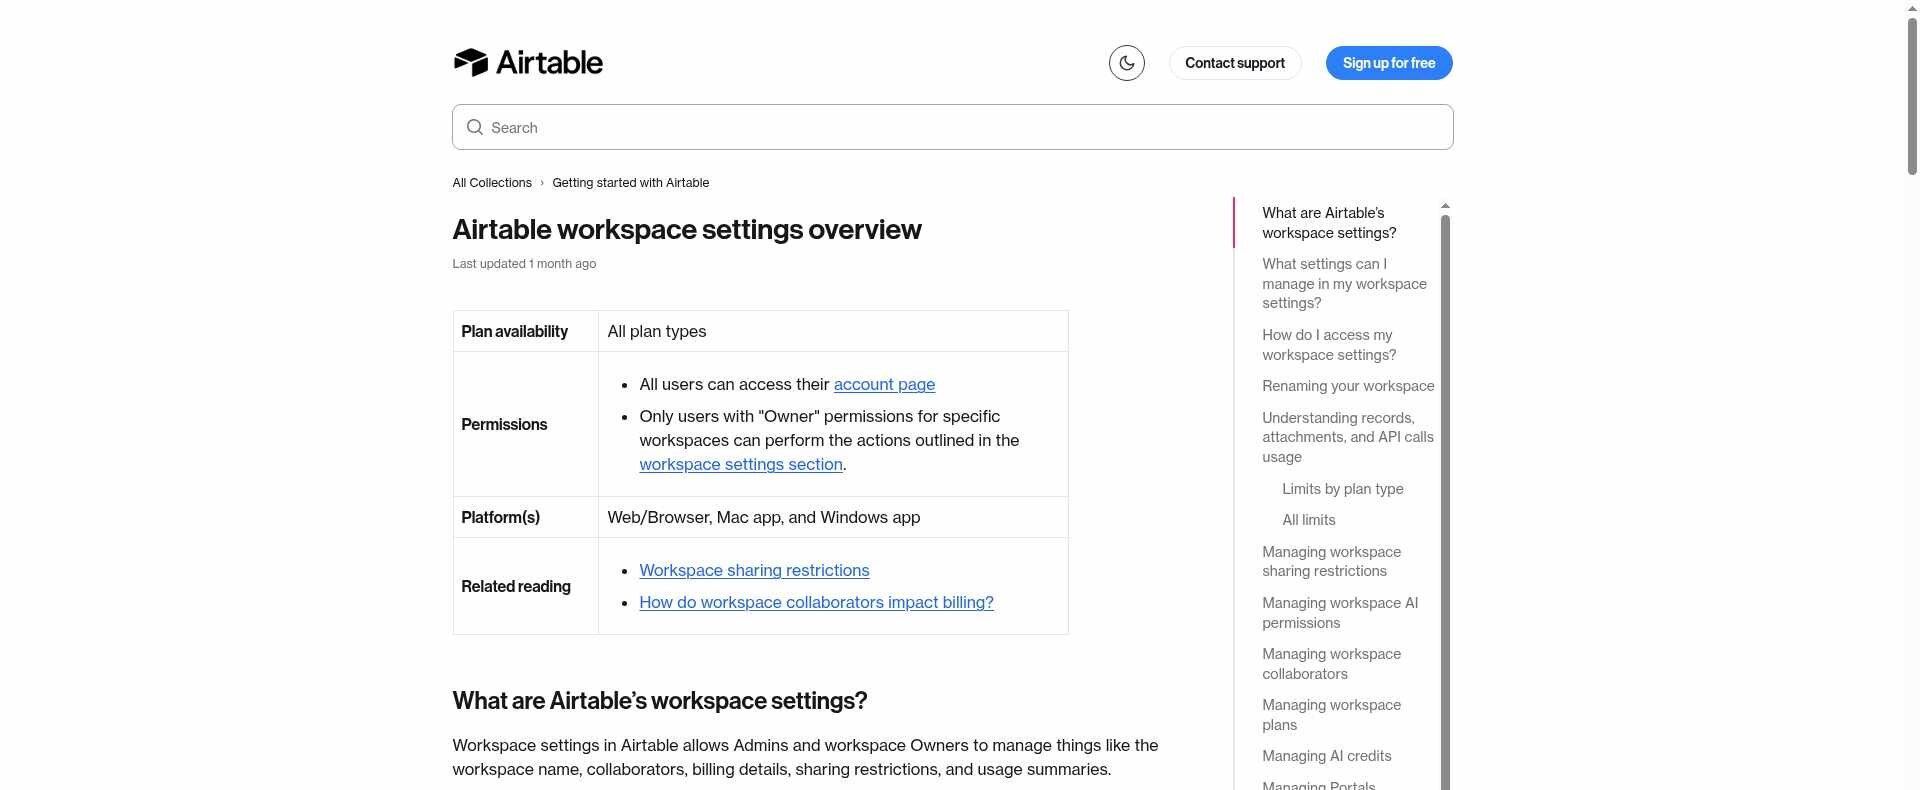Click table of contents scroll-up arrow

1445,206
